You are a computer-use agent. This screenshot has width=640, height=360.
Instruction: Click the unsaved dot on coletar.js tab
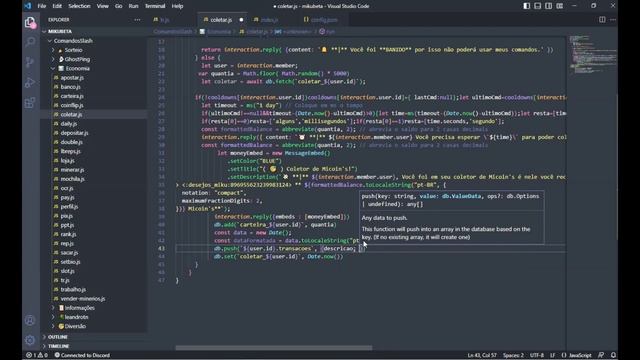pos(241,20)
